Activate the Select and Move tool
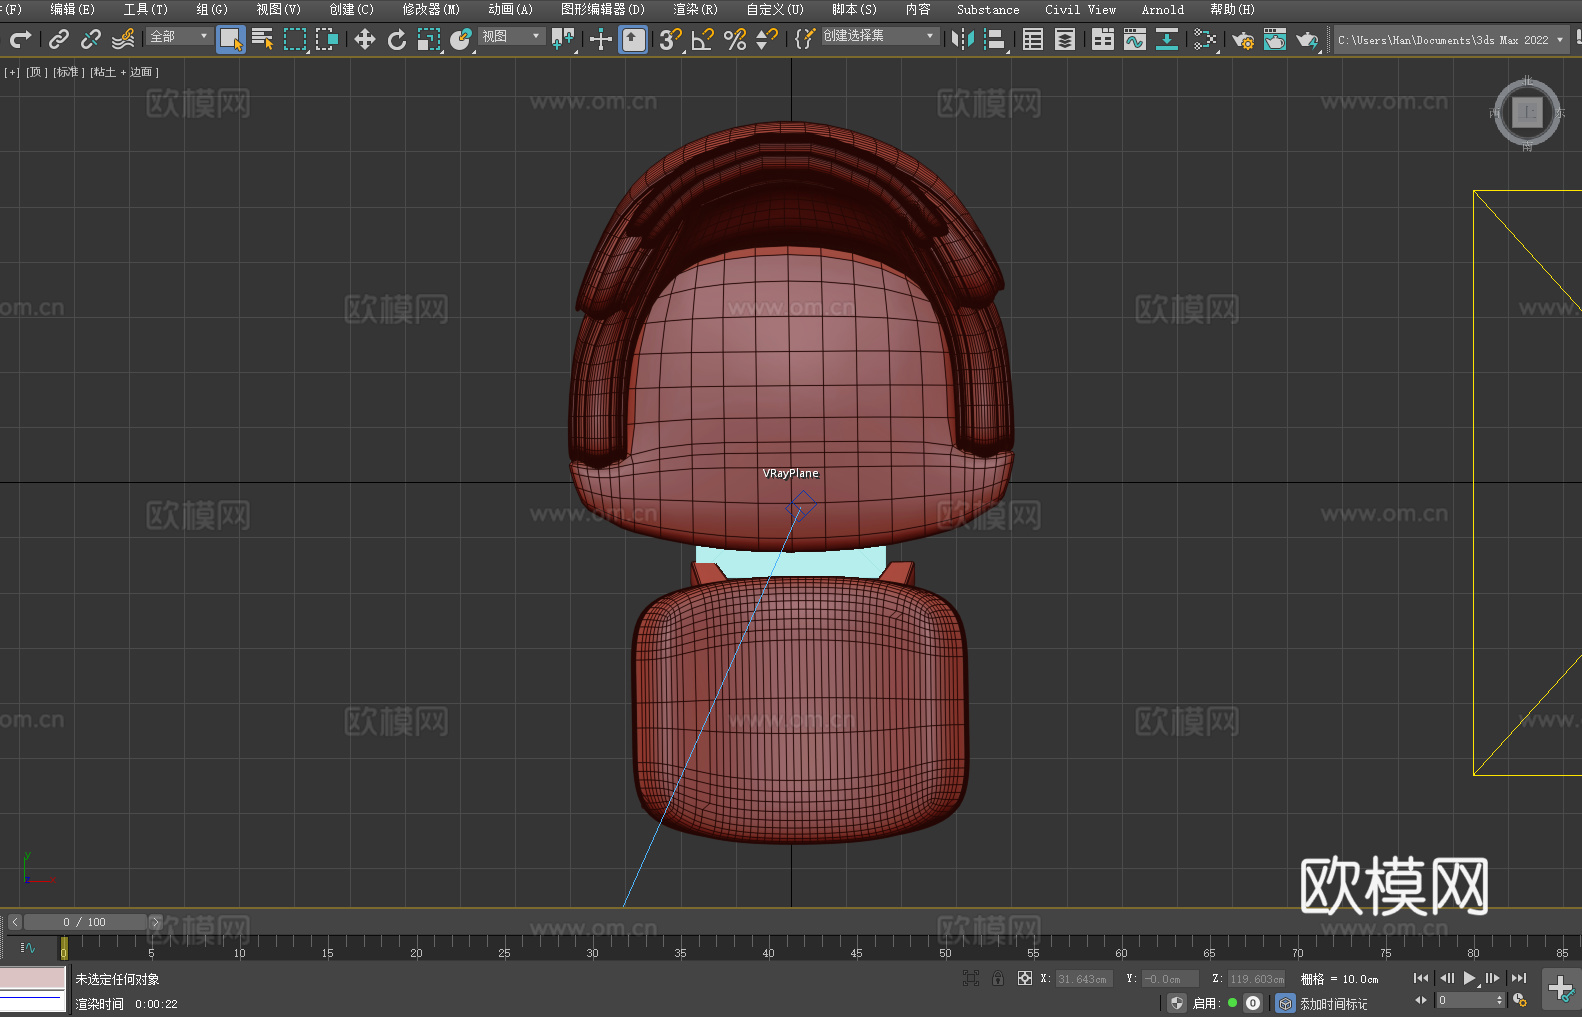 365,39
